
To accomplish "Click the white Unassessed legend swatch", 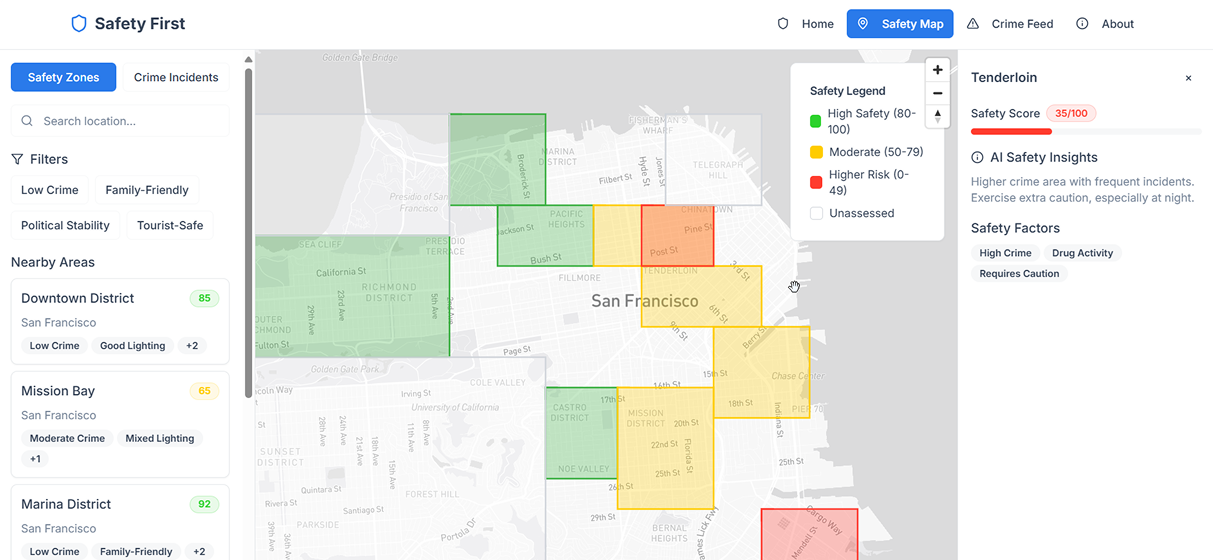I will coord(816,213).
